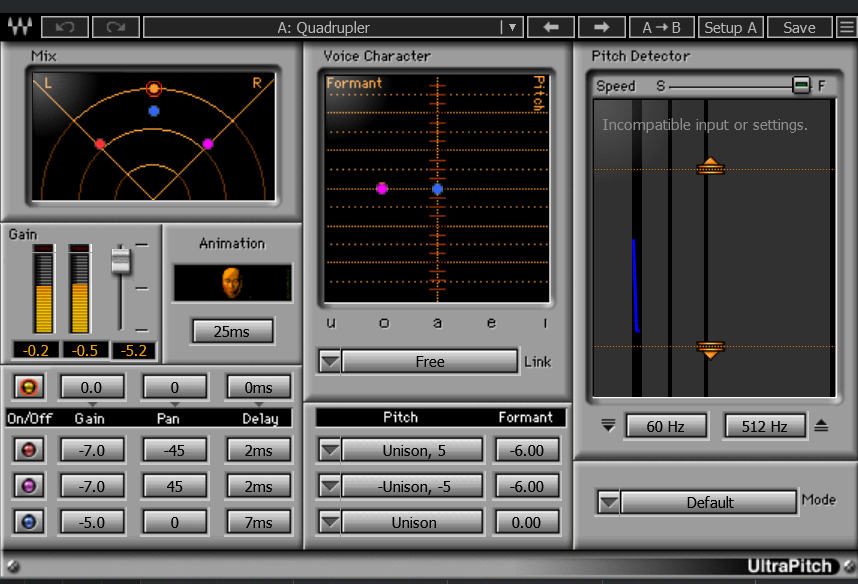Select the magenta marker in Mix display
858x584 pixels.
(x=208, y=144)
